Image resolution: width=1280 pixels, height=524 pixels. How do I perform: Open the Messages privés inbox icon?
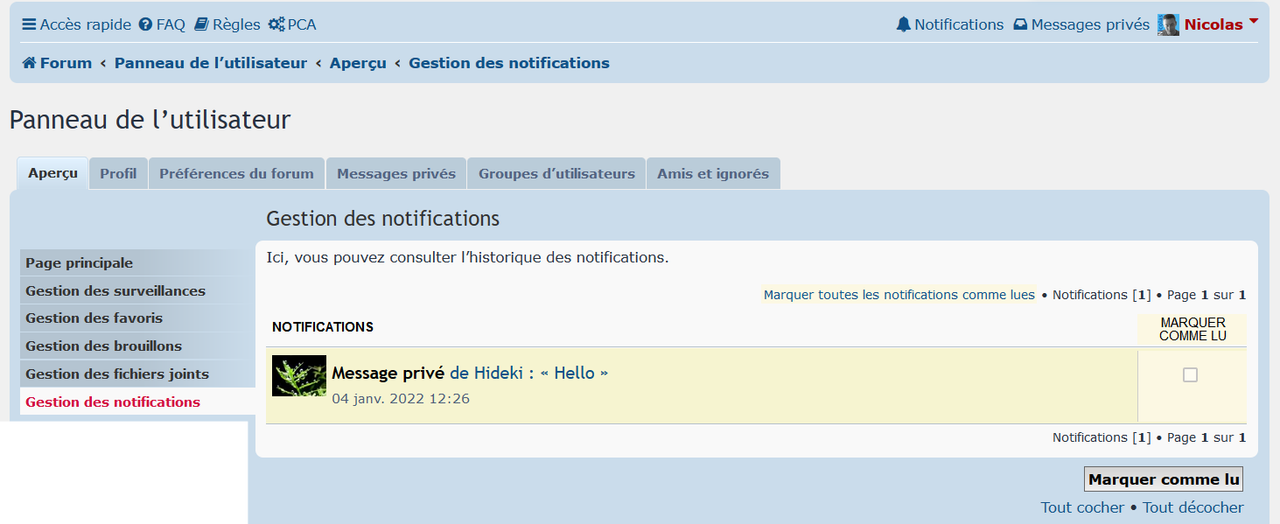[x=1020, y=25]
